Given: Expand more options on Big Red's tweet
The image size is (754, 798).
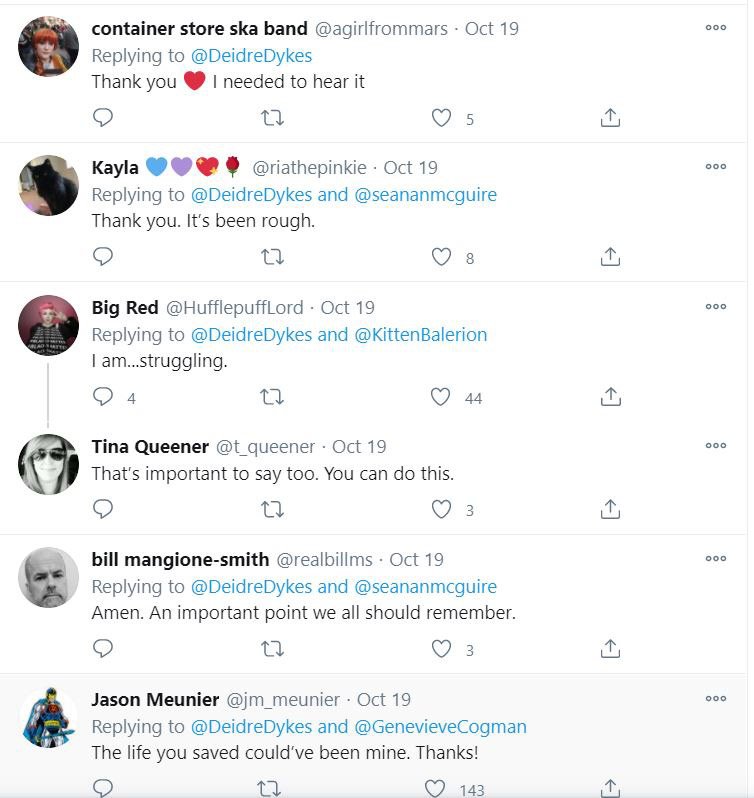Looking at the screenshot, I should [x=715, y=307].
